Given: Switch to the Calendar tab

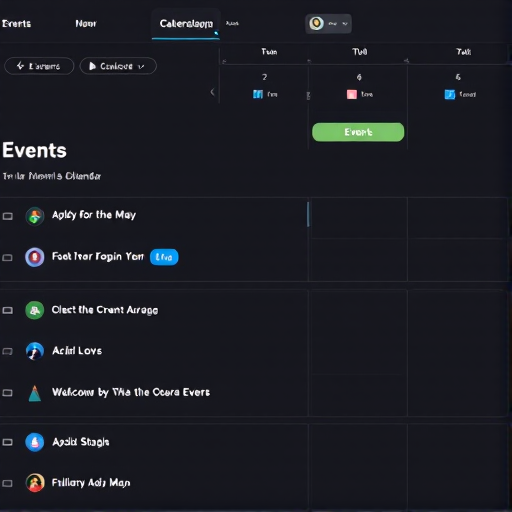Looking at the screenshot, I should pos(186,24).
